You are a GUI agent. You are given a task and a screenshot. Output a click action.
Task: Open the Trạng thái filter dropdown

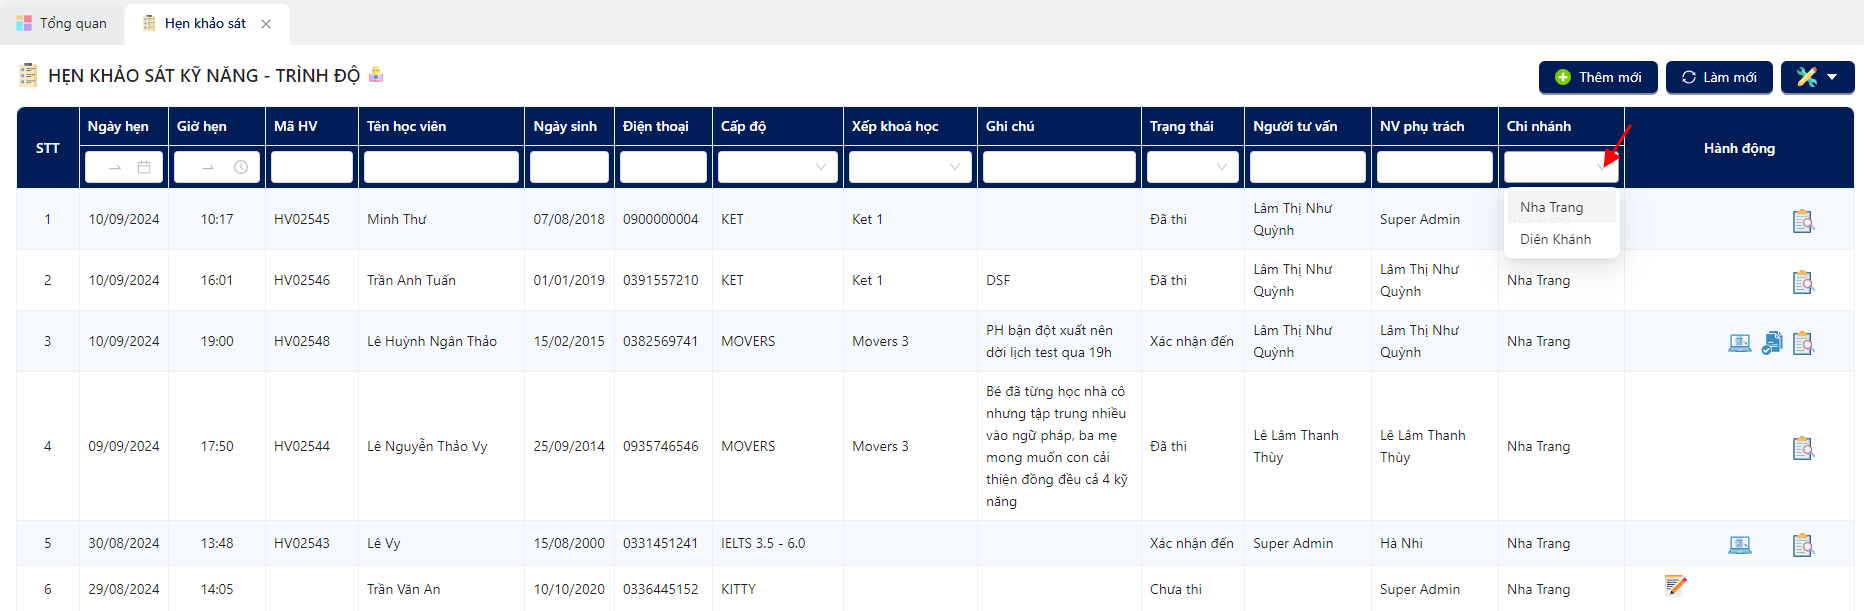1192,167
